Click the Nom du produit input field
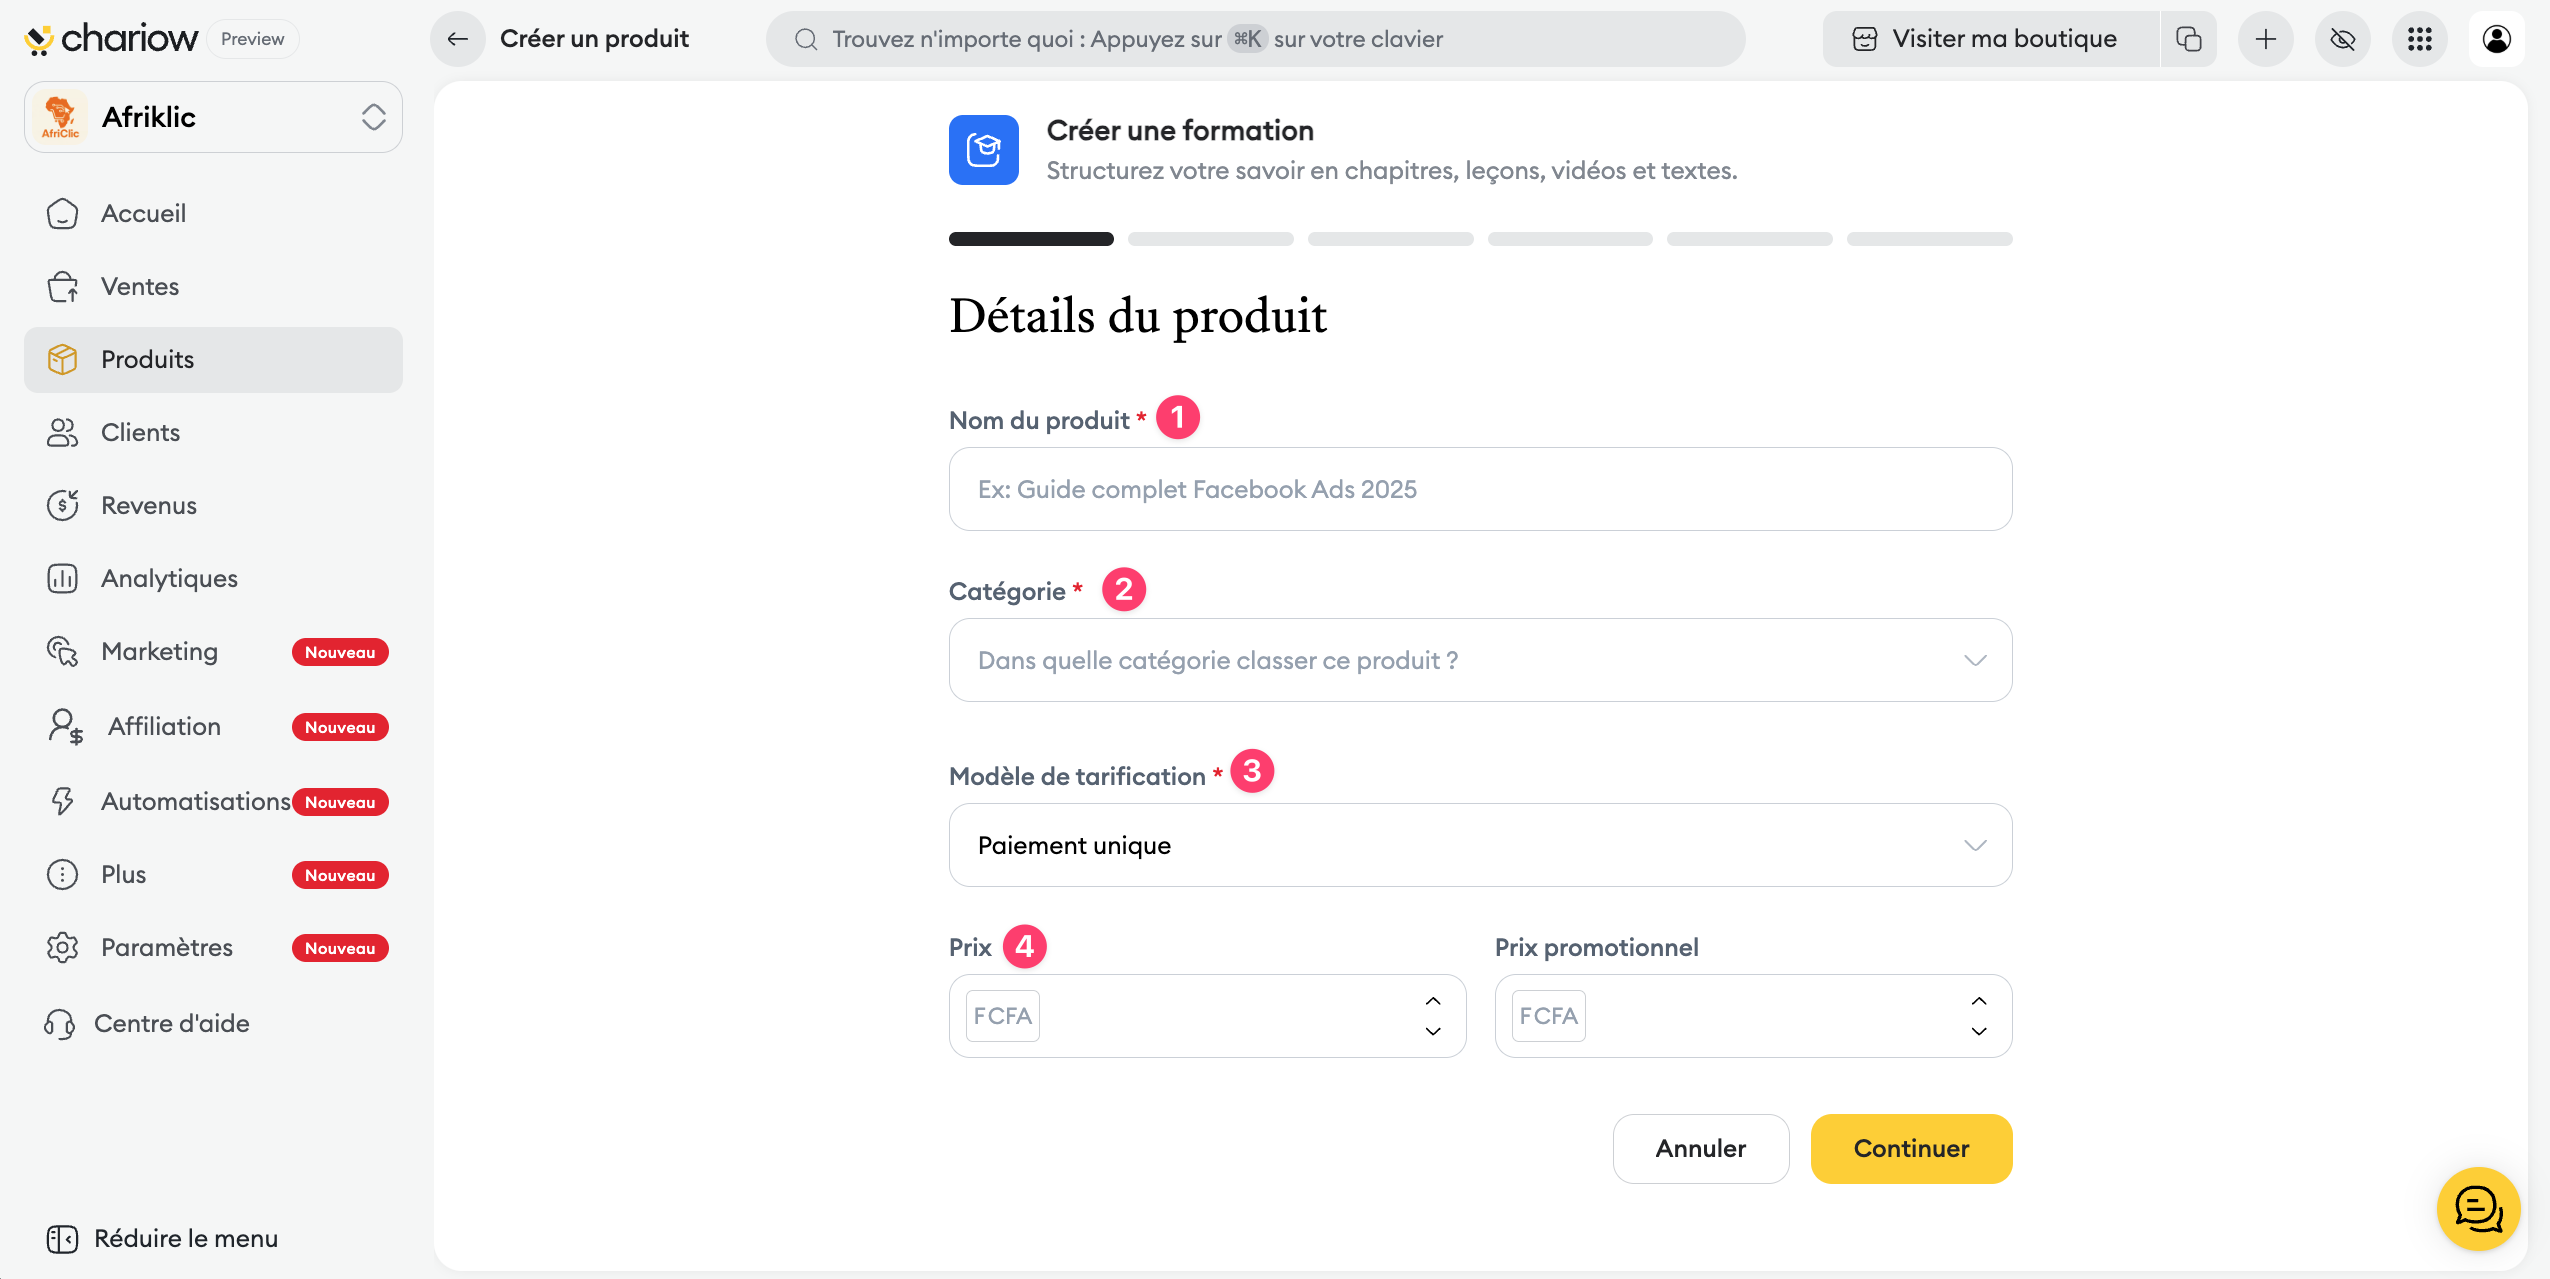Image resolution: width=2550 pixels, height=1279 pixels. tap(1480, 489)
